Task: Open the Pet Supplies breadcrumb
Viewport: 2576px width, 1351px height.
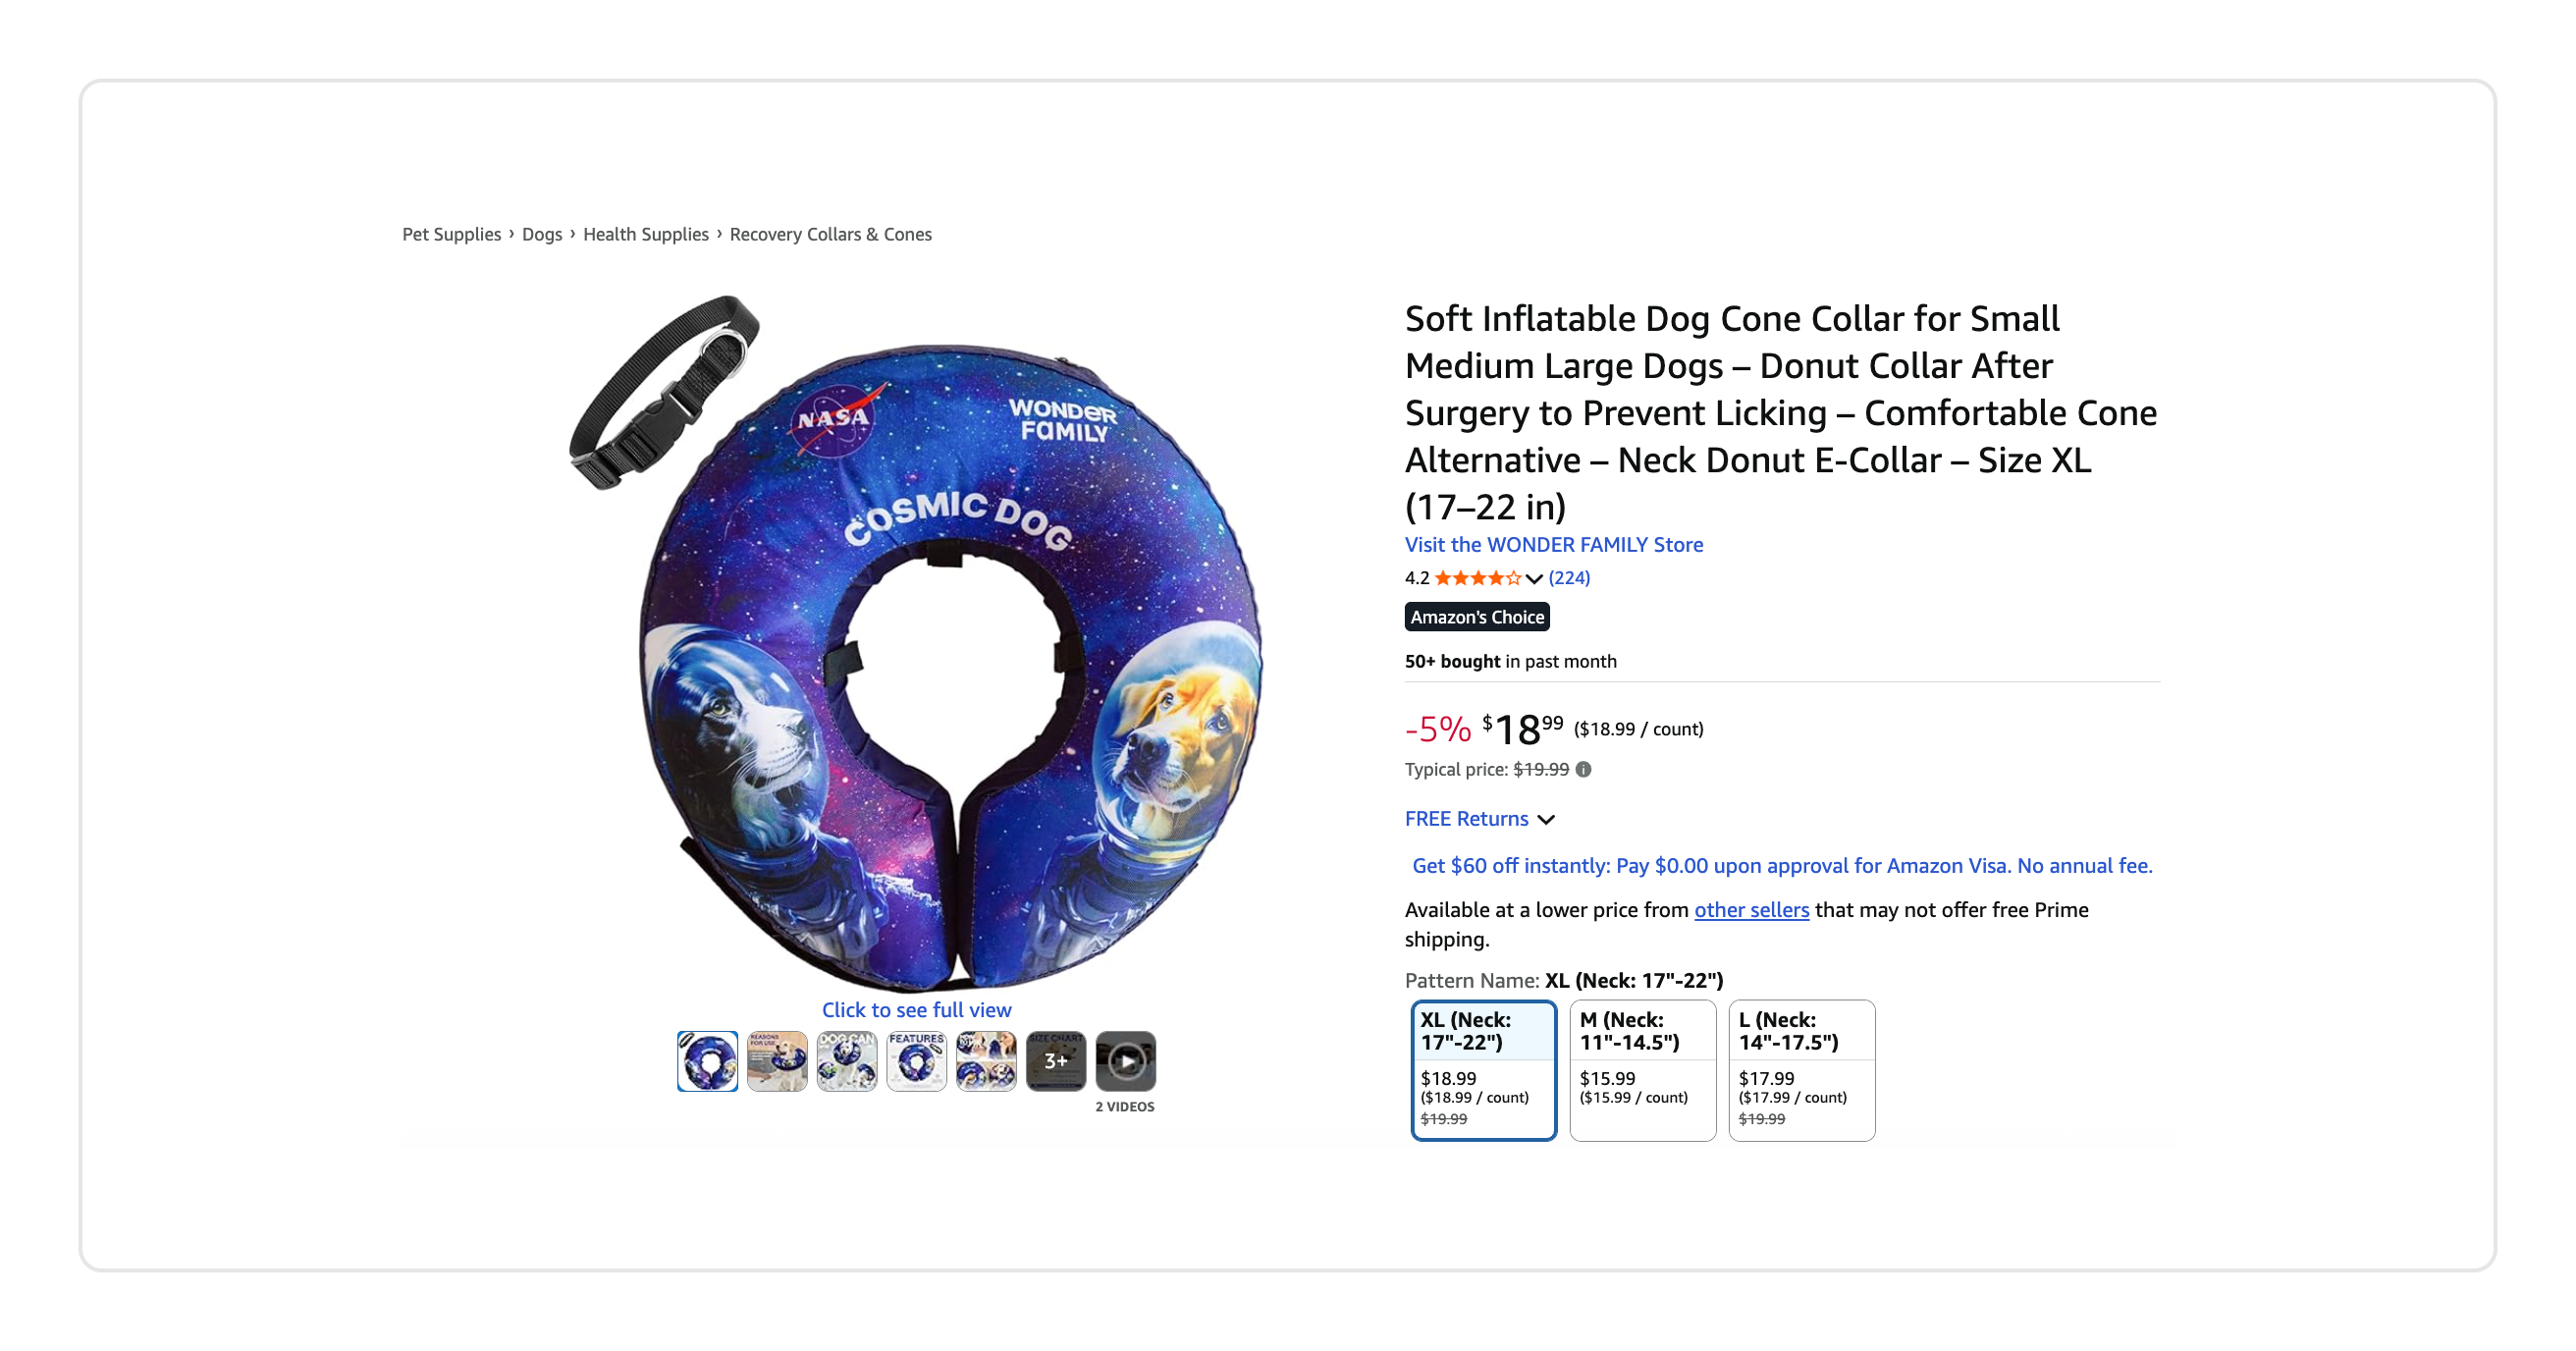Action: pyautogui.click(x=452, y=234)
